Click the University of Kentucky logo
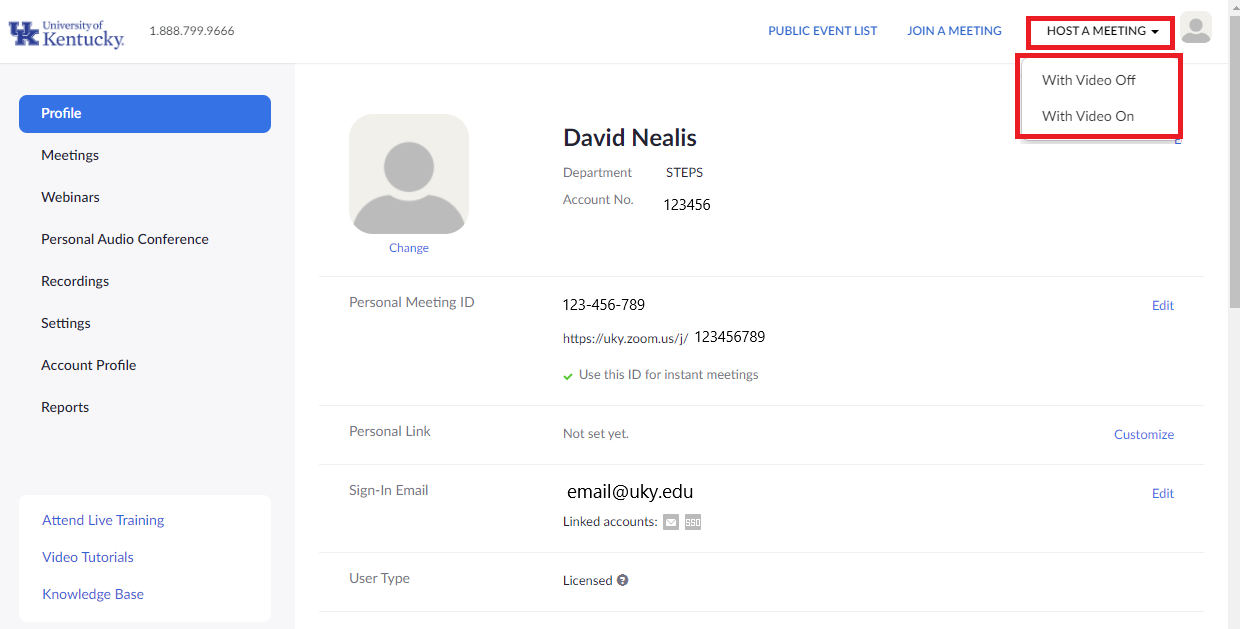 pyautogui.click(x=66, y=33)
